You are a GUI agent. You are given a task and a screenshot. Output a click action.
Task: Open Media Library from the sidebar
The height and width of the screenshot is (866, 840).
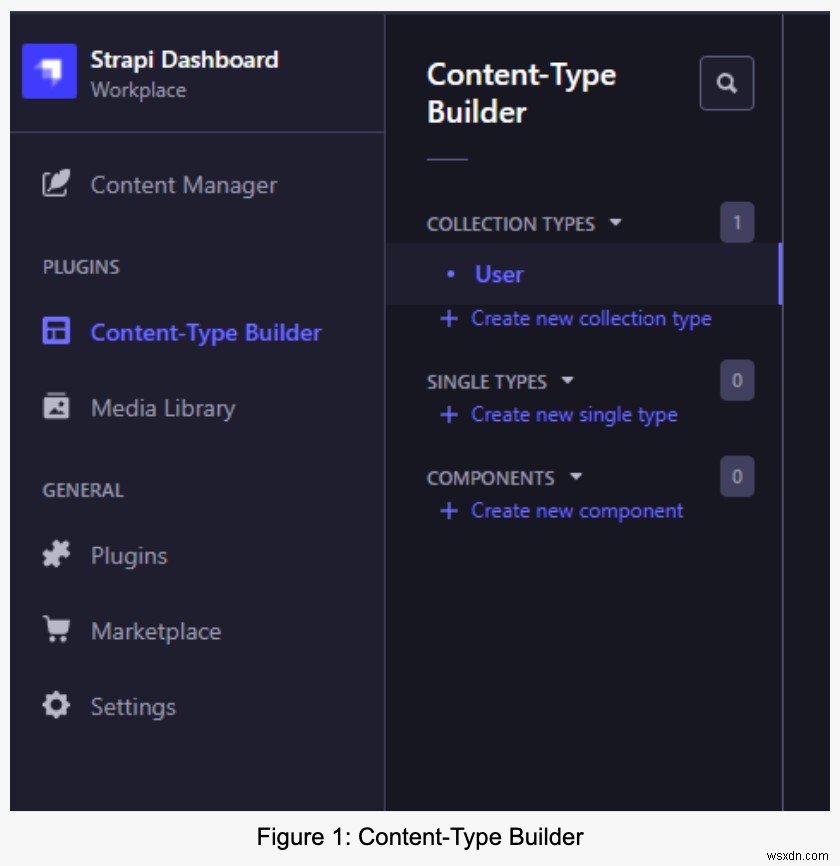163,408
